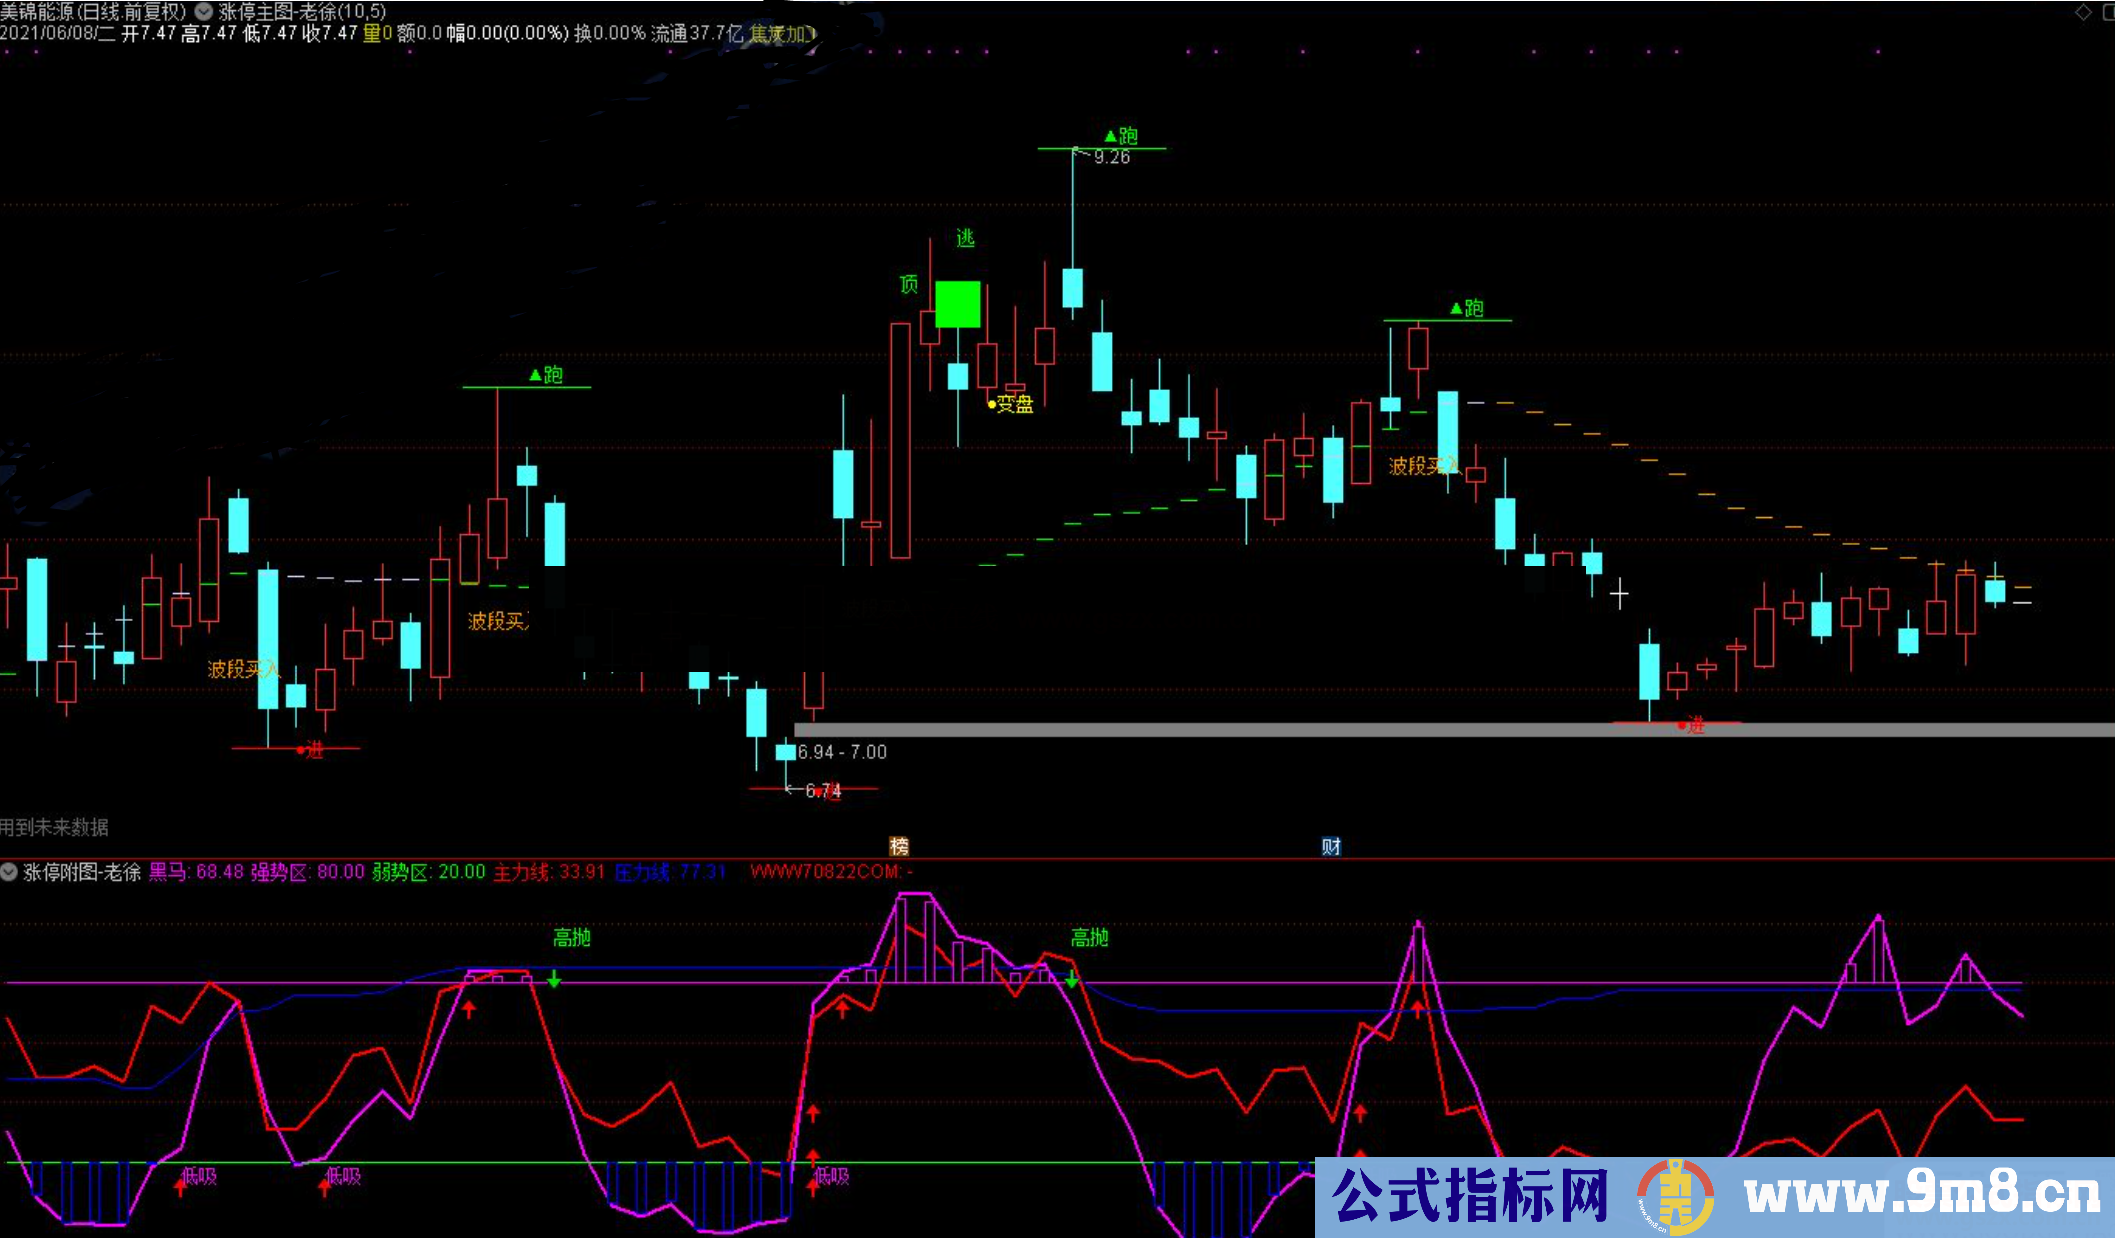Open the main indicator dropdown next to 涨停主图-老徐
The image size is (2115, 1238).
click(x=204, y=12)
